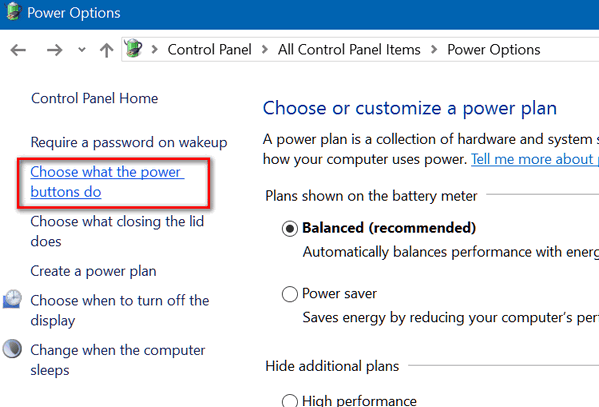The image size is (599, 407).
Task: Select the Balanced (recommended) power plan
Action: pos(290,229)
